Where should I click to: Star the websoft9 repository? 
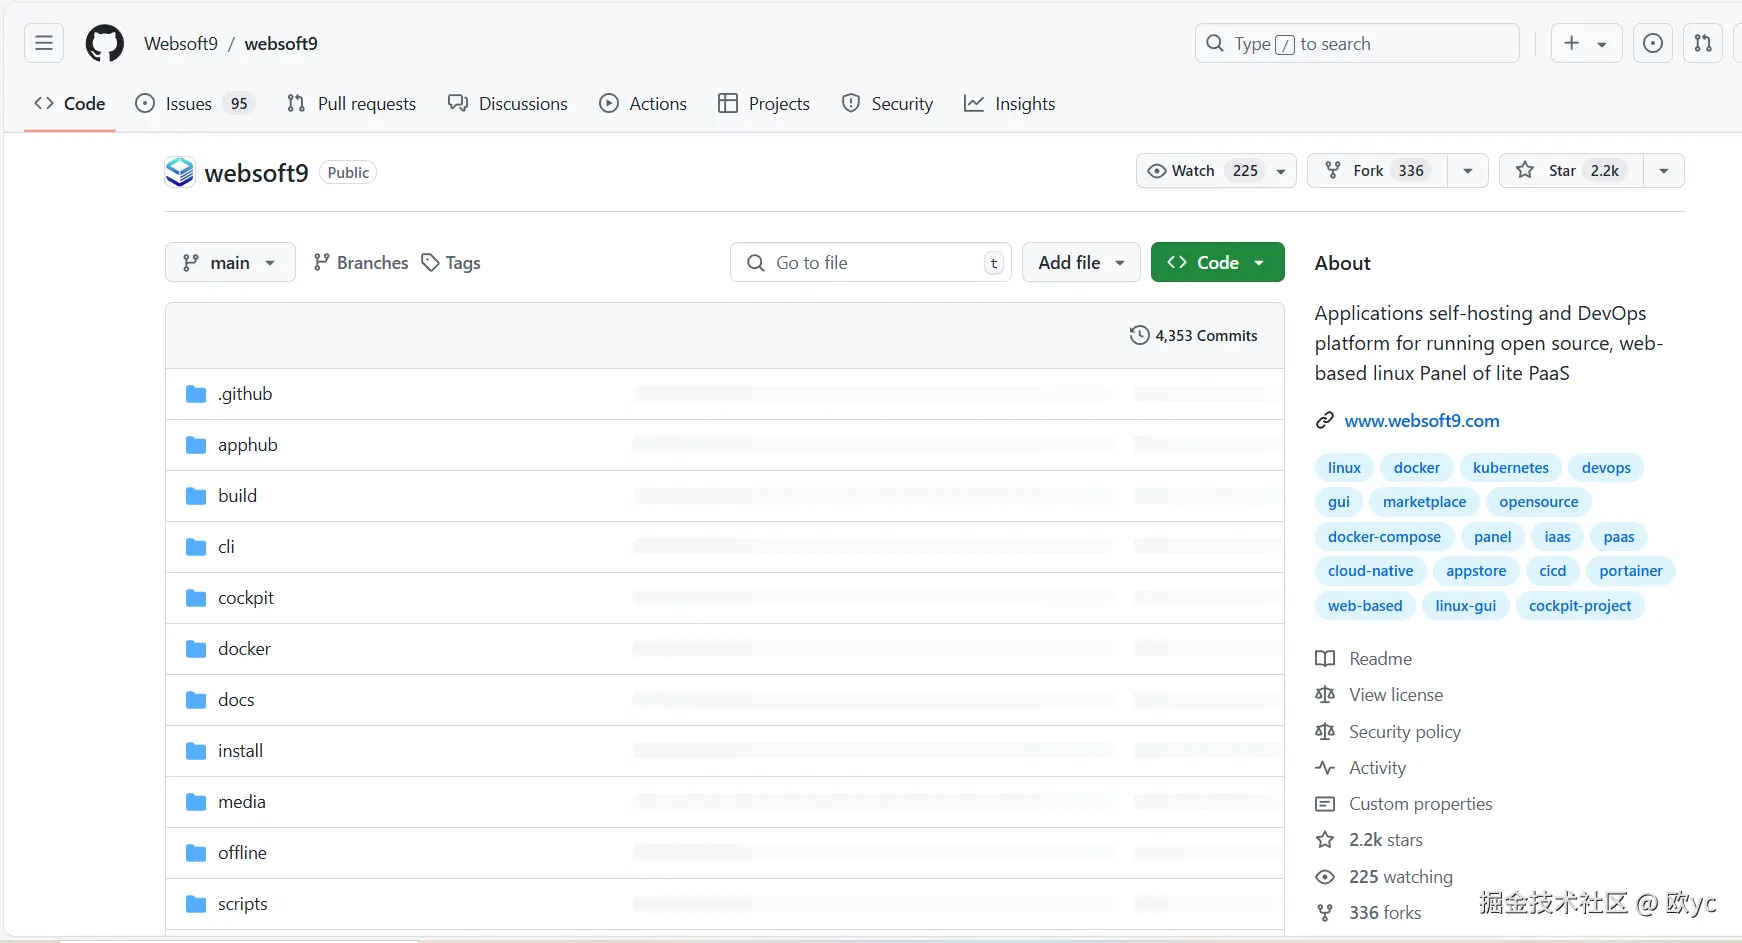point(1571,171)
